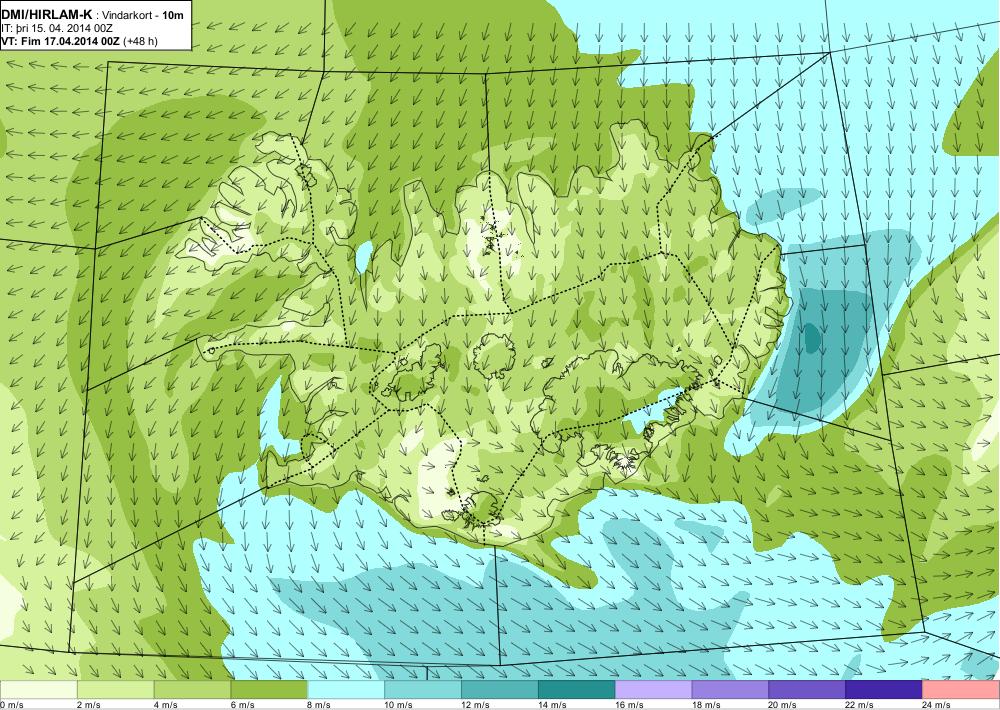Screen dimensions: 1000x710
Task: Click the "IT: þri 15. 04. 2014 00Z" line
Action: [57, 28]
